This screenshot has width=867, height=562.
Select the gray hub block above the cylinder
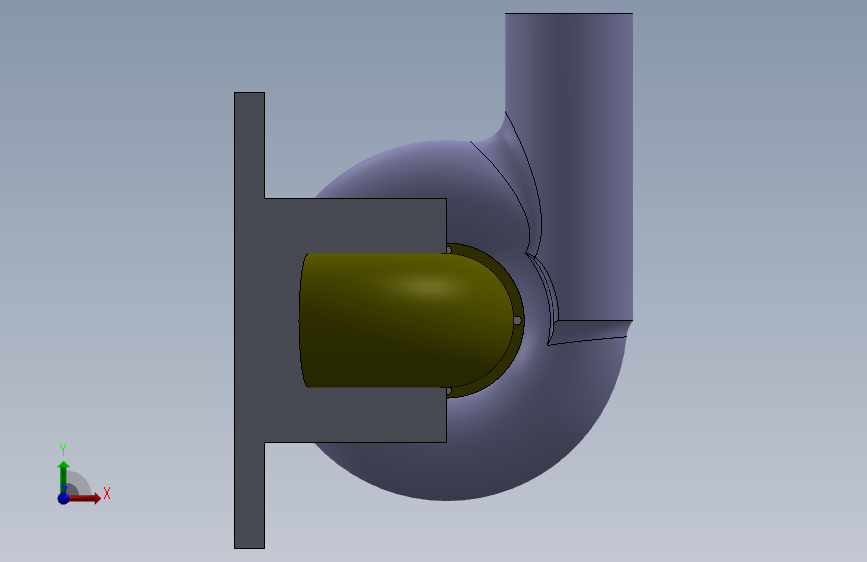[355, 225]
